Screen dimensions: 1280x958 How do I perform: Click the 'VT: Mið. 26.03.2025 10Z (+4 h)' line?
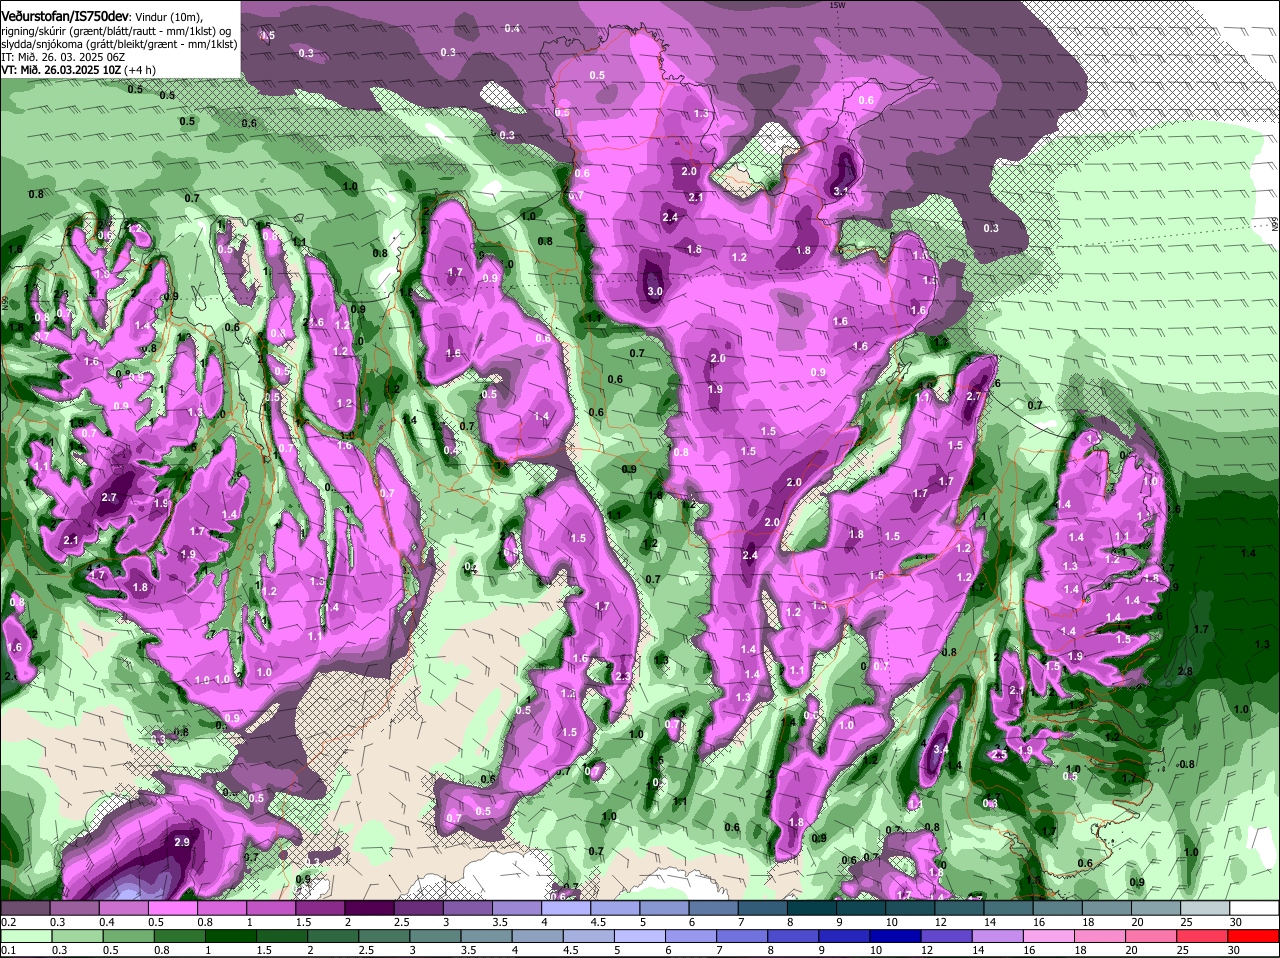pyautogui.click(x=78, y=70)
